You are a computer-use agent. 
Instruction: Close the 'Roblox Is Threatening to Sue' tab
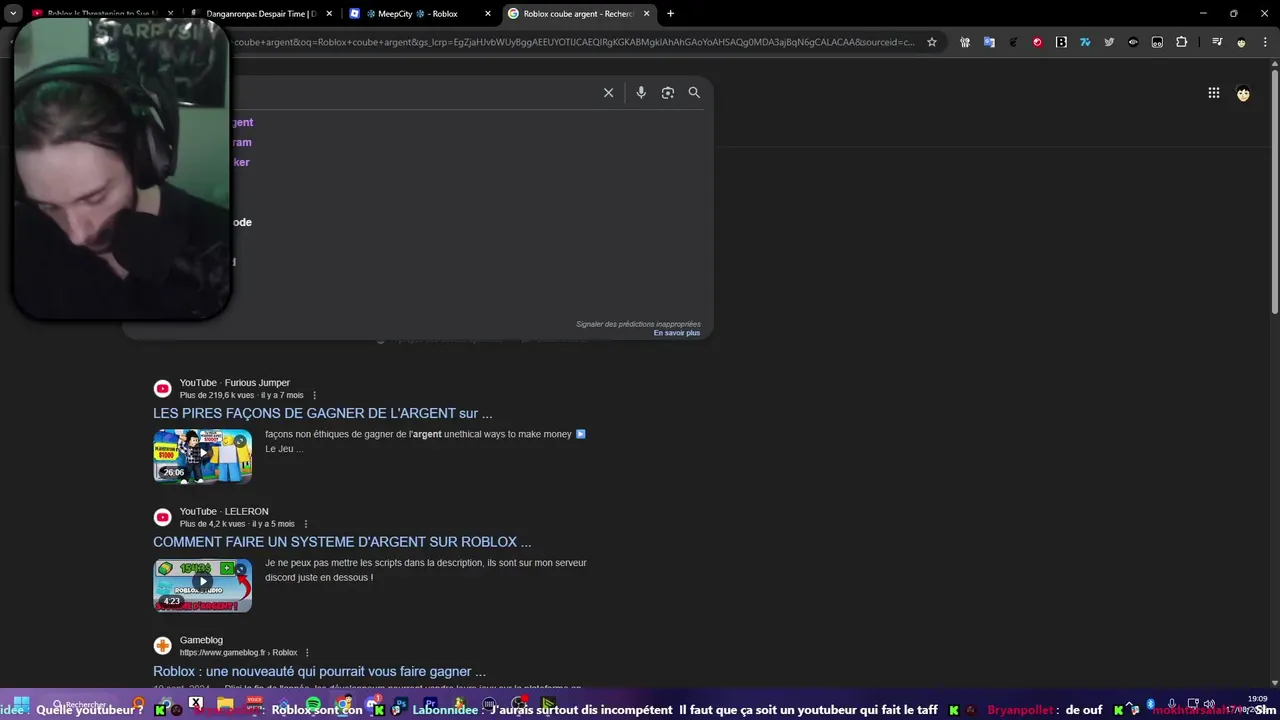click(170, 14)
